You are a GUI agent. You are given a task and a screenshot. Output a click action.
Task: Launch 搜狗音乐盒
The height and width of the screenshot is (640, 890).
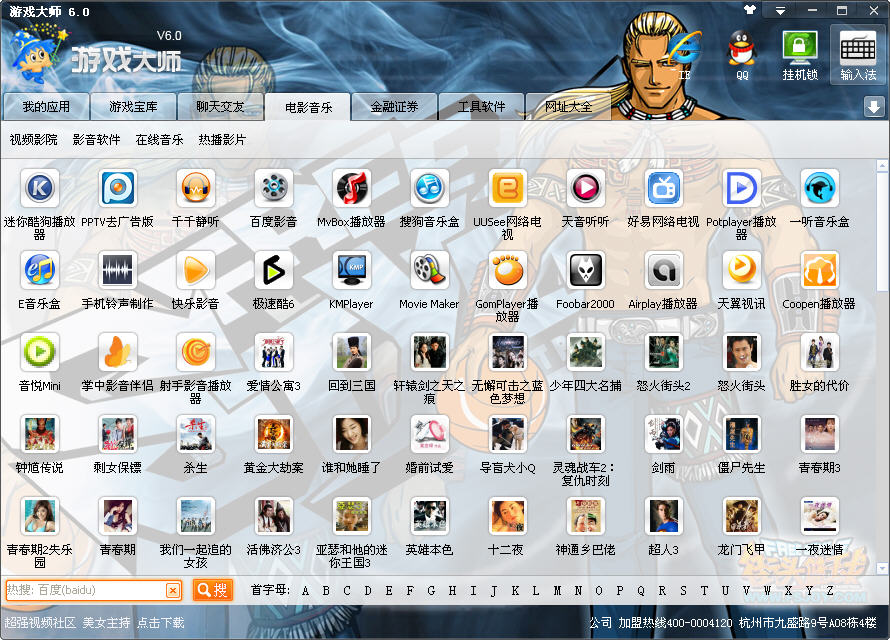429,188
